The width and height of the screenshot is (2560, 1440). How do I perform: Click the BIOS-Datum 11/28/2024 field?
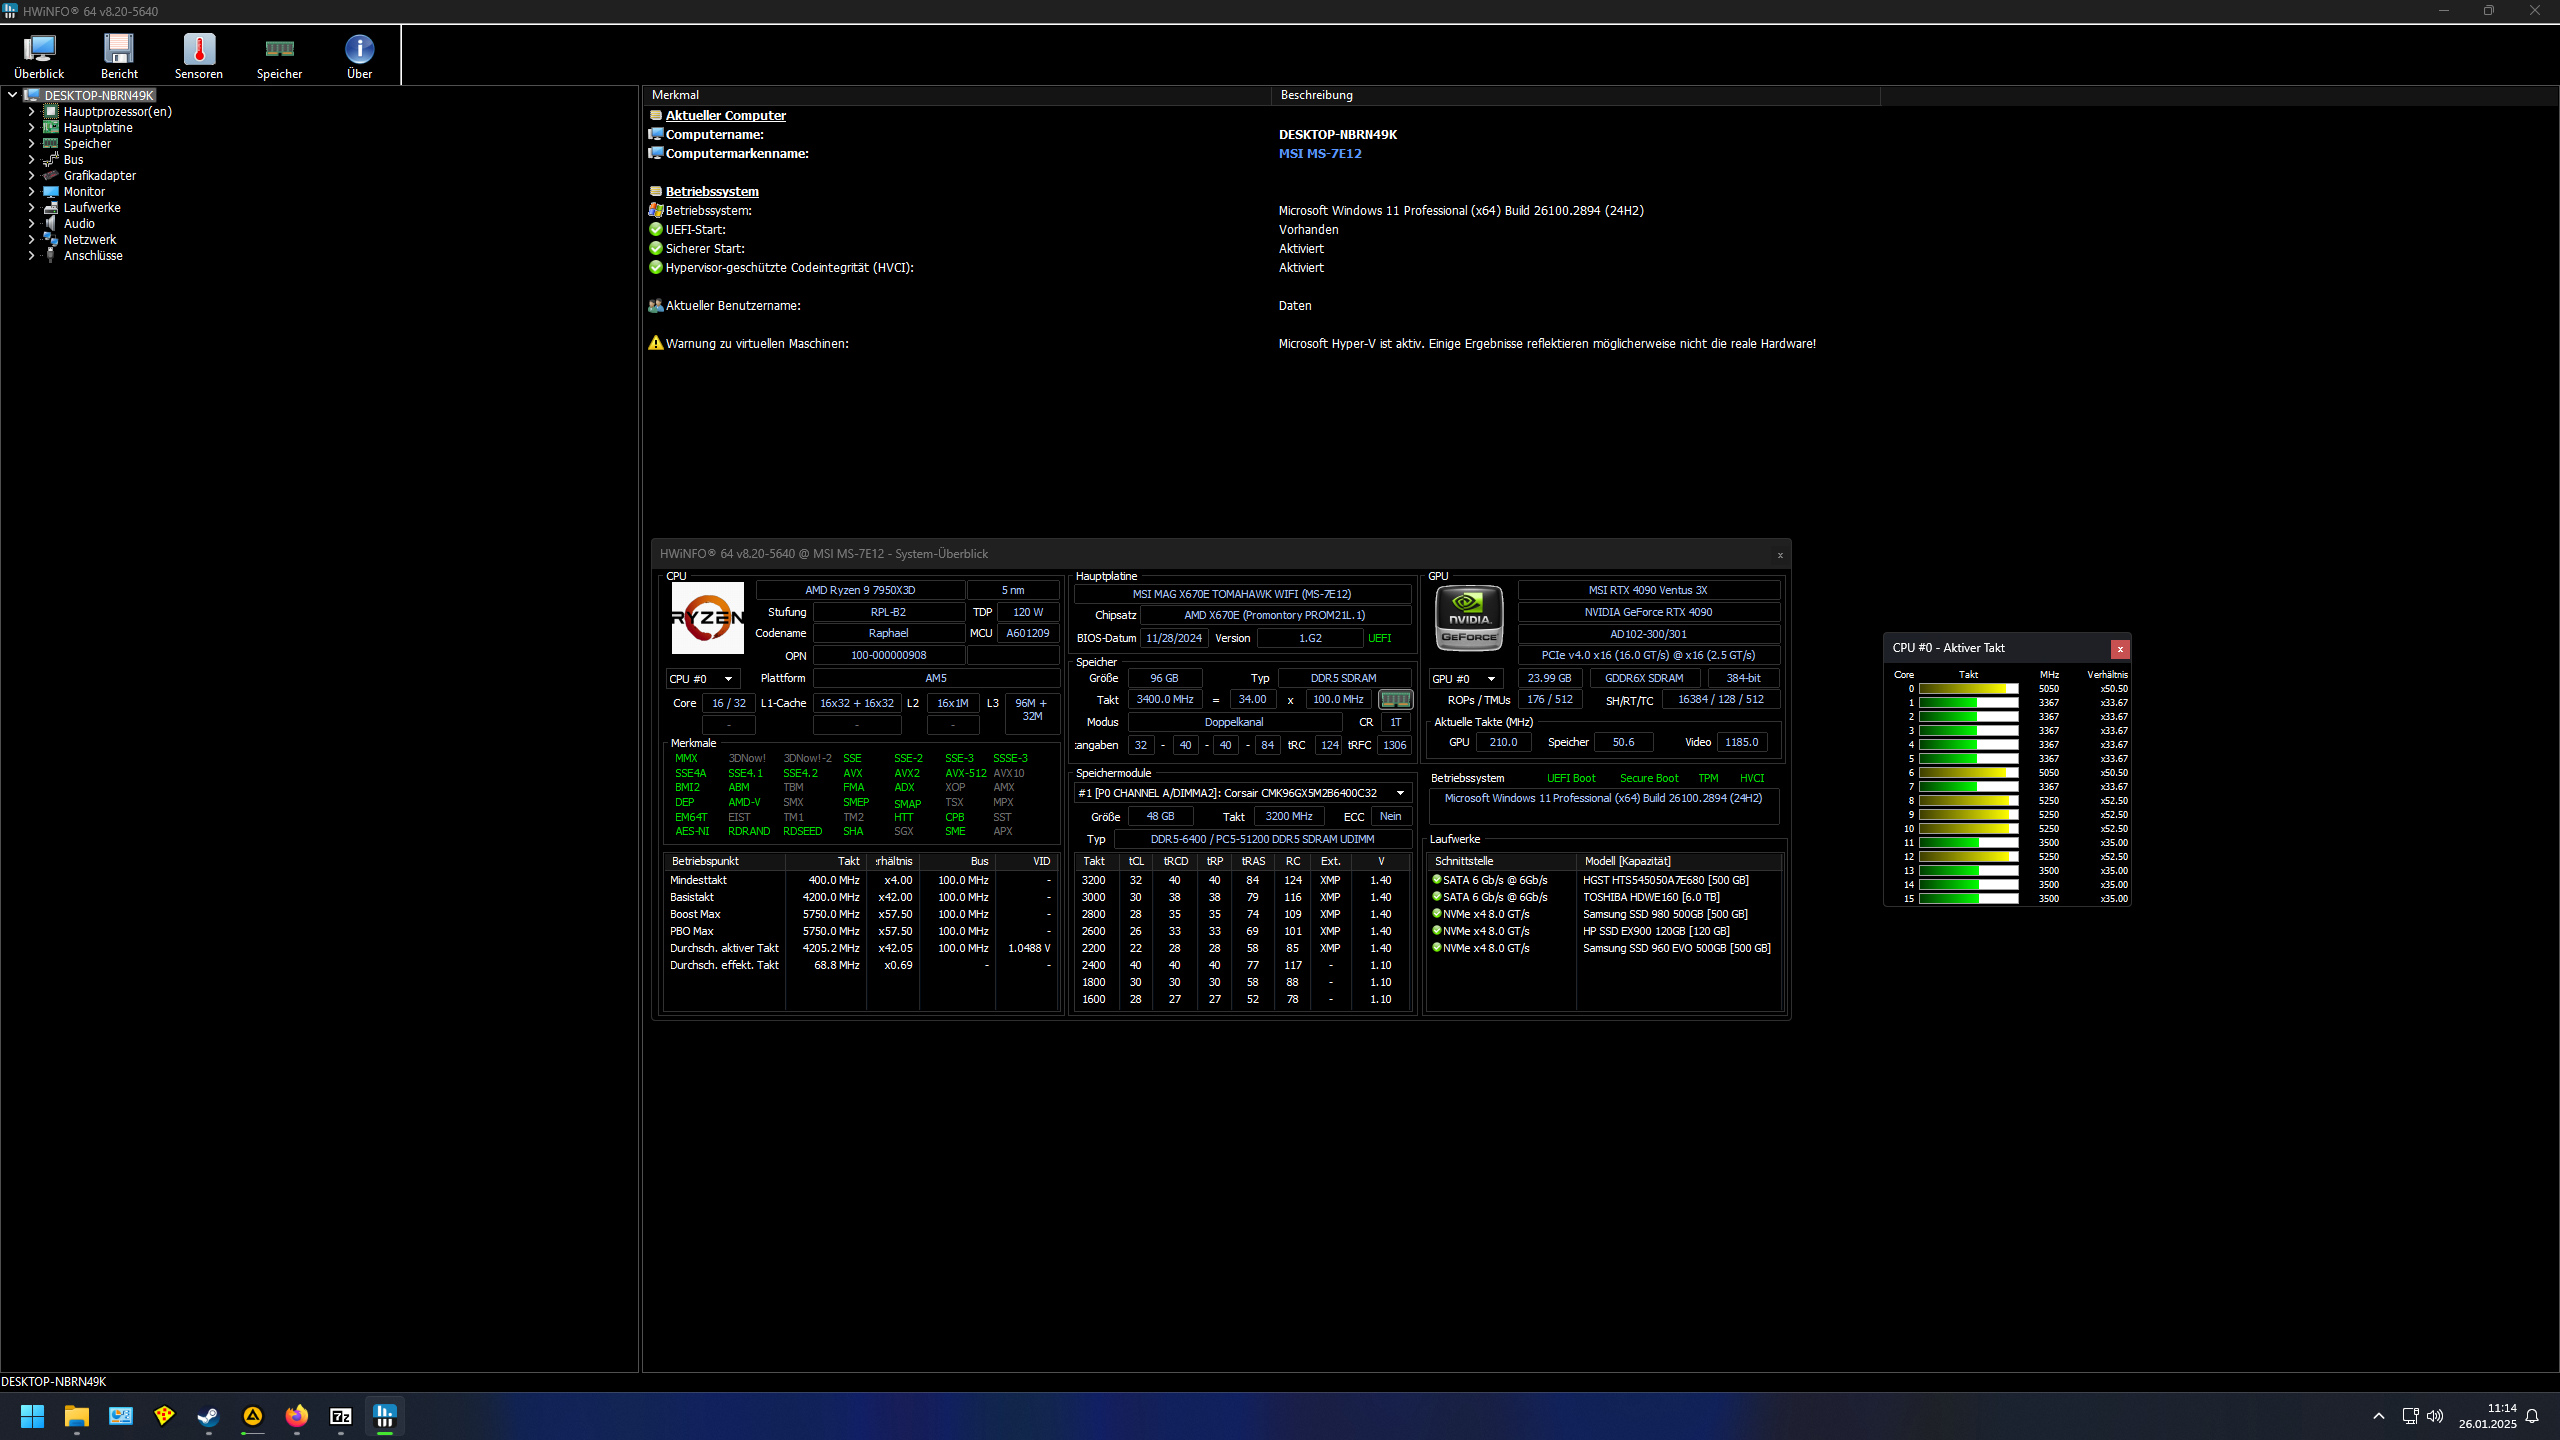click(x=1174, y=638)
